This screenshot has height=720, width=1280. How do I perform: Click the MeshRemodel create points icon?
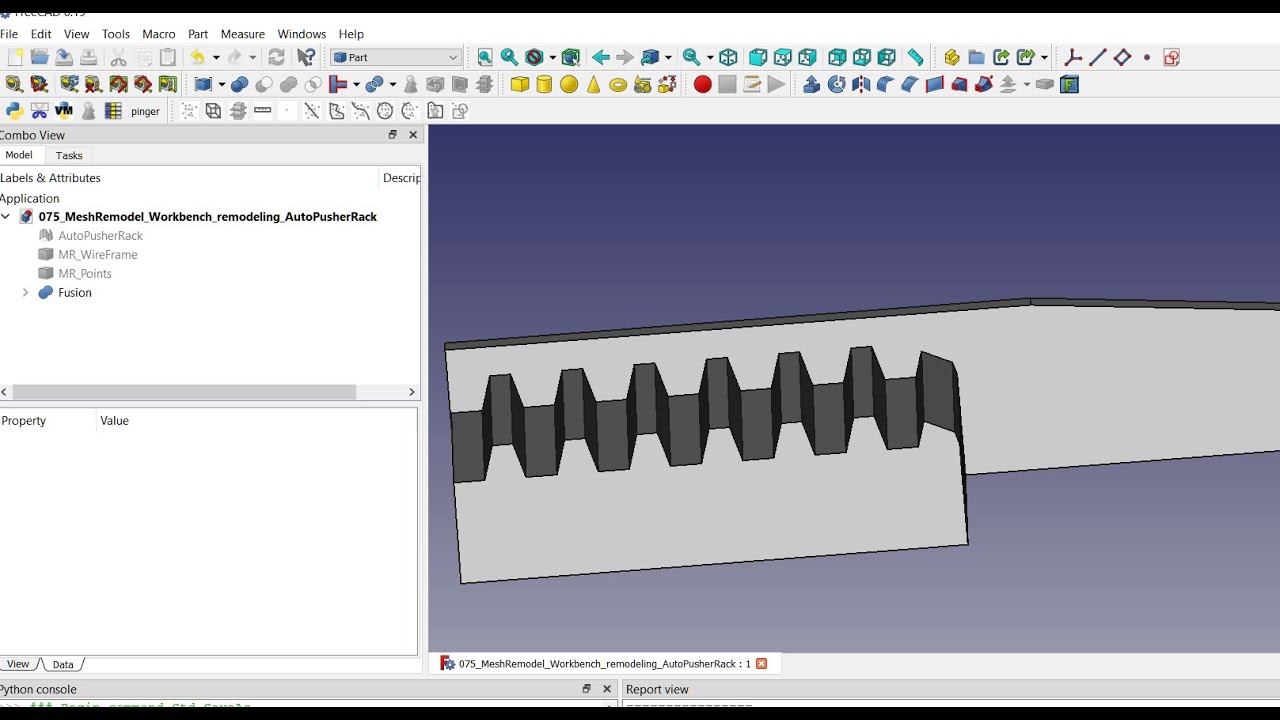click(x=188, y=111)
